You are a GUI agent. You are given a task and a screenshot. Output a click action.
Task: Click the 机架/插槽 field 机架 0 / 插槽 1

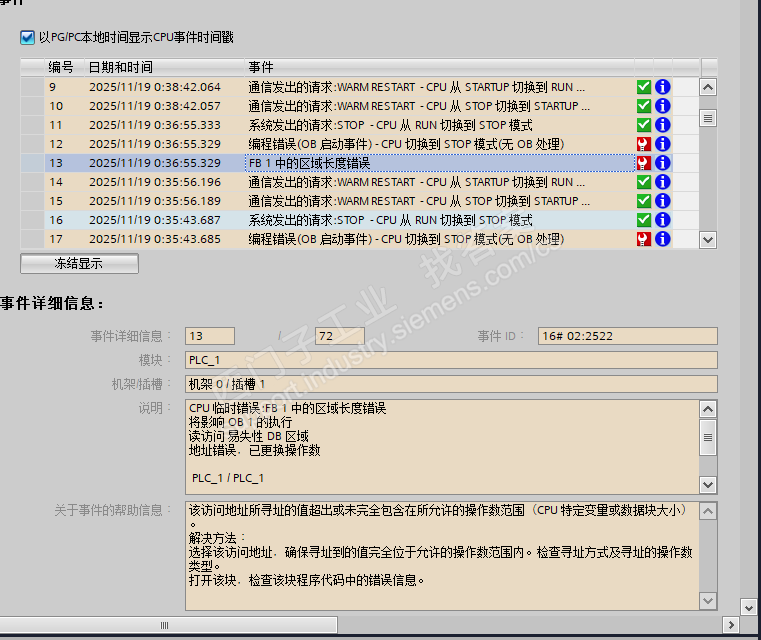(x=451, y=384)
